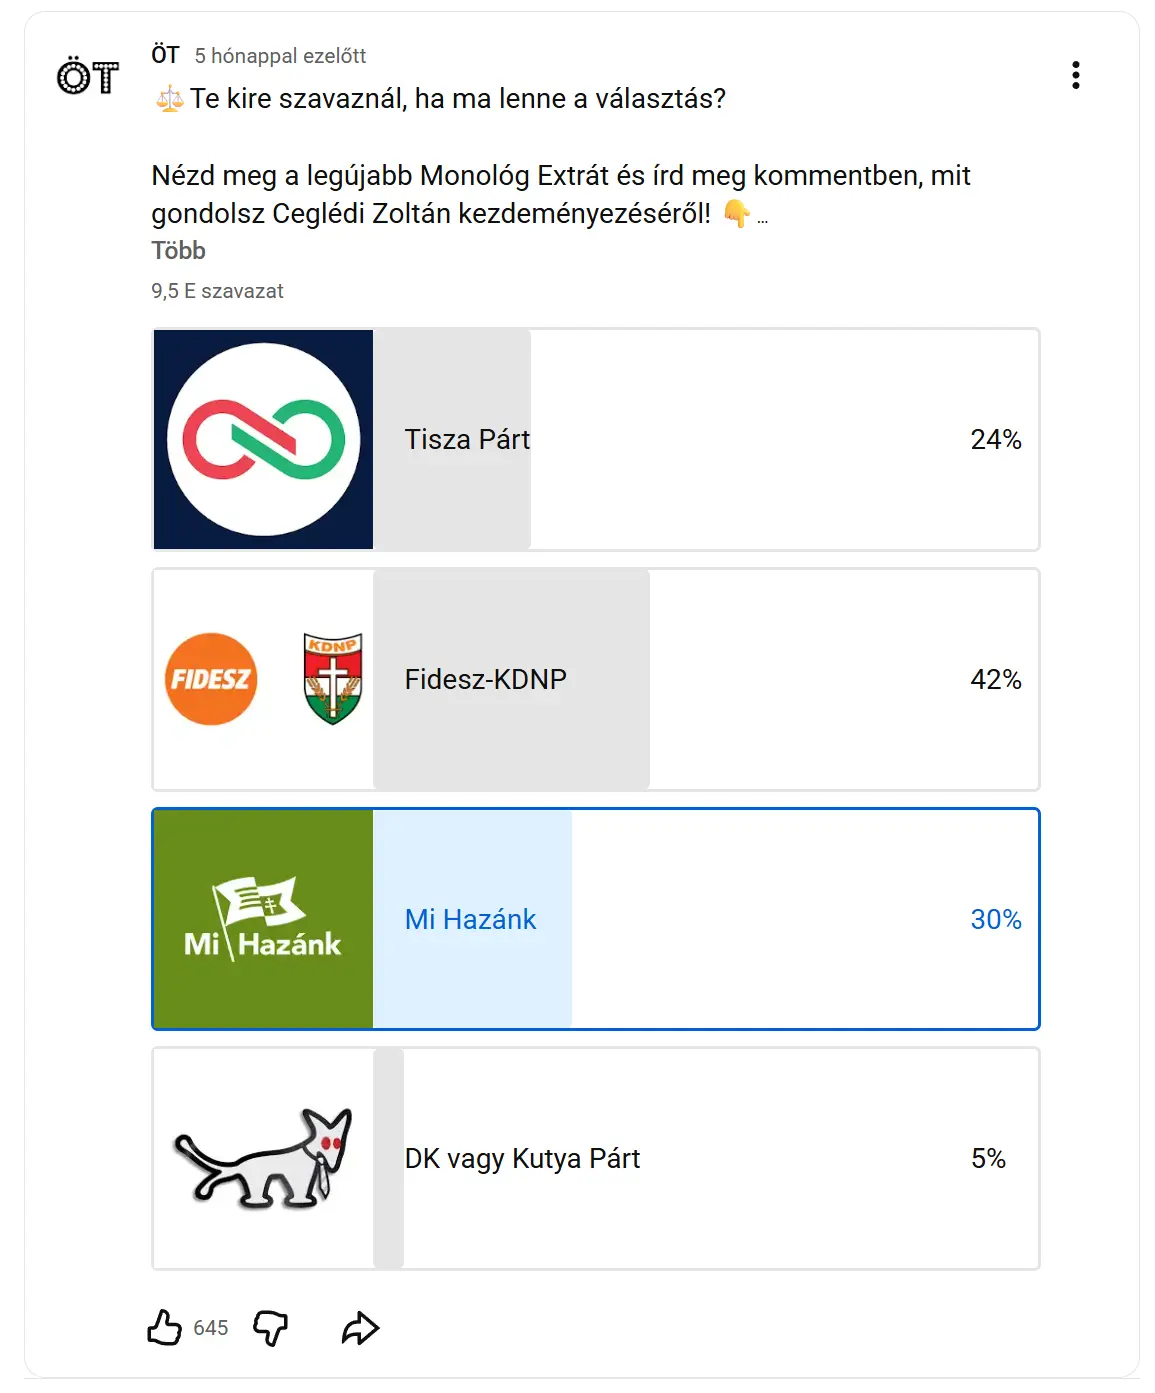Click the Mi Hazánk green logo

click(x=263, y=920)
